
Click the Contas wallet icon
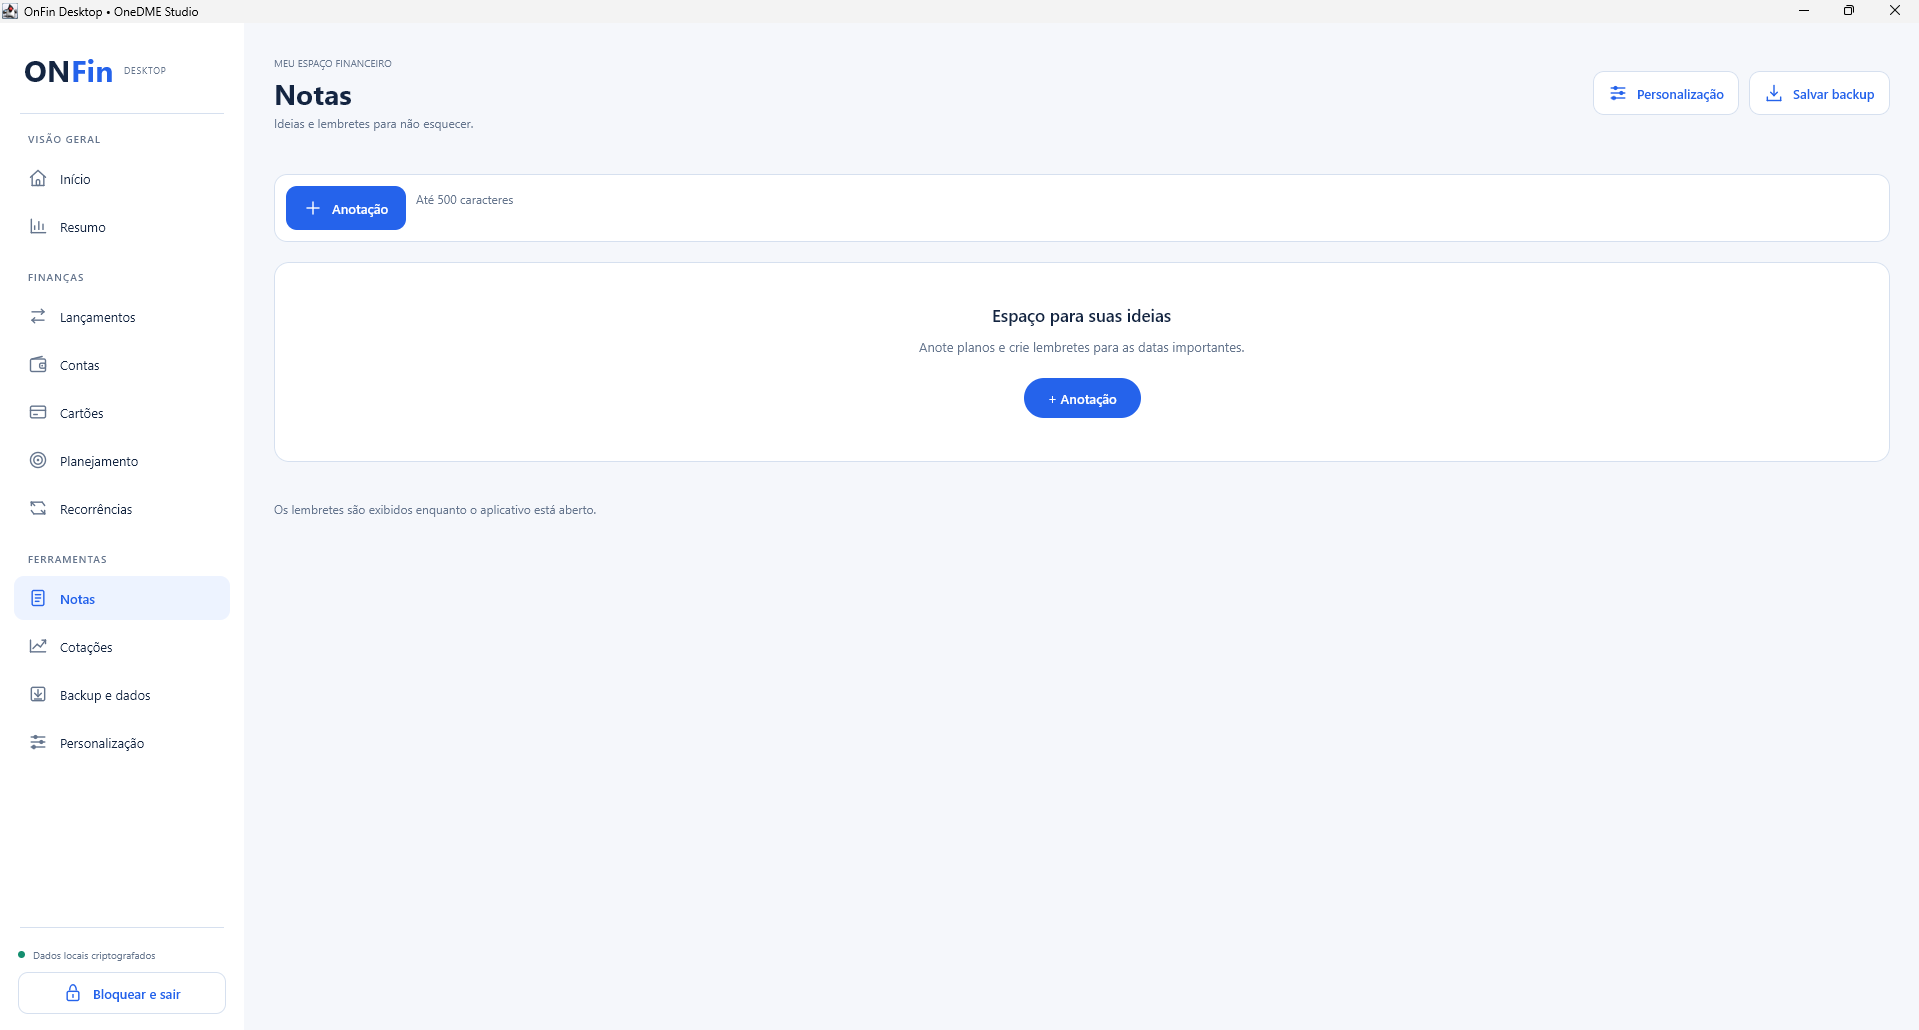[38, 364]
